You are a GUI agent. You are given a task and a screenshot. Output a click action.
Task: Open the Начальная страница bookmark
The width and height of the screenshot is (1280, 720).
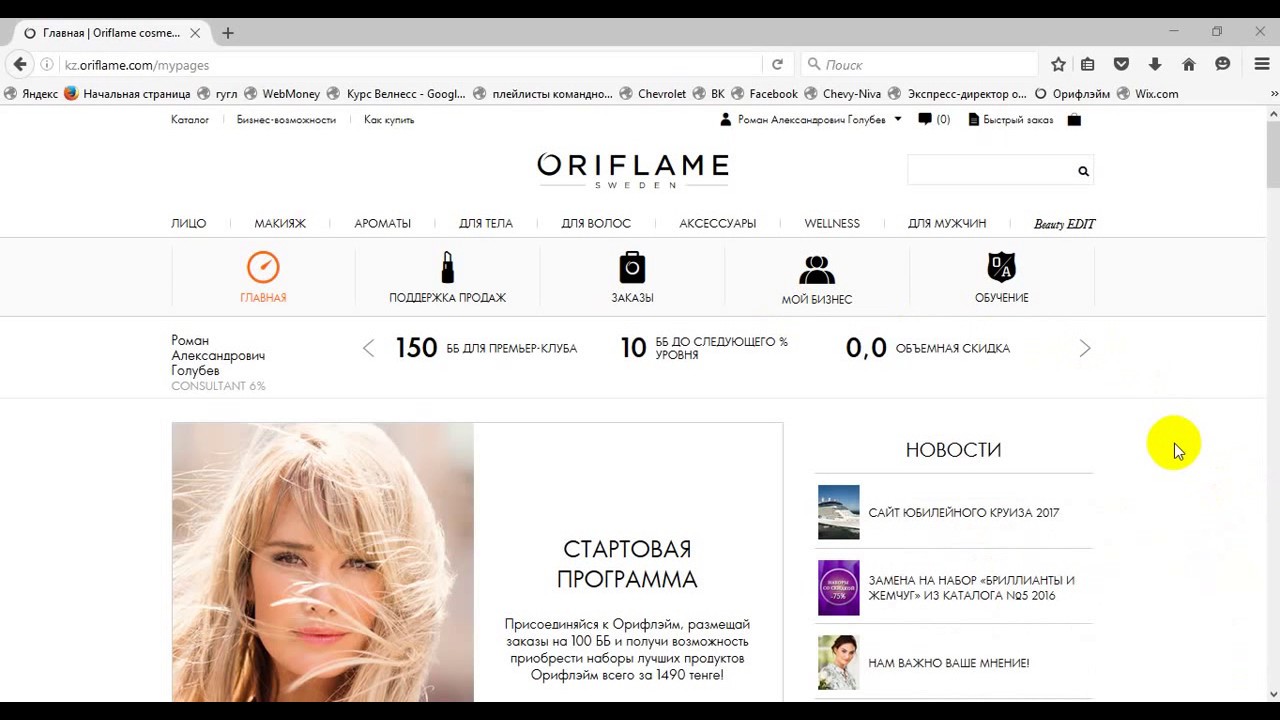point(127,94)
